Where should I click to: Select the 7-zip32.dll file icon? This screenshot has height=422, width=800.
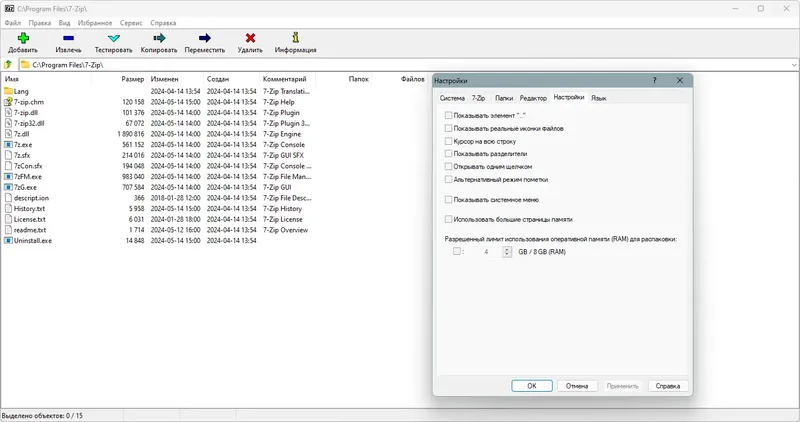(8, 123)
